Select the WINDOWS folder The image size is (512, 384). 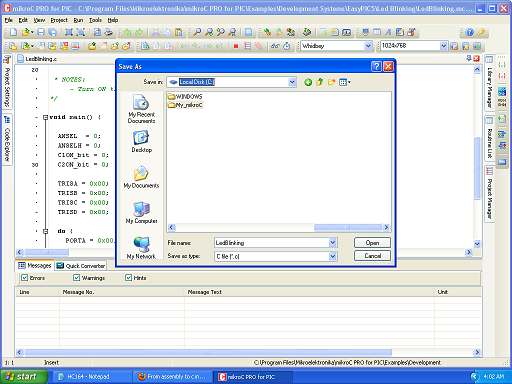pyautogui.click(x=185, y=96)
